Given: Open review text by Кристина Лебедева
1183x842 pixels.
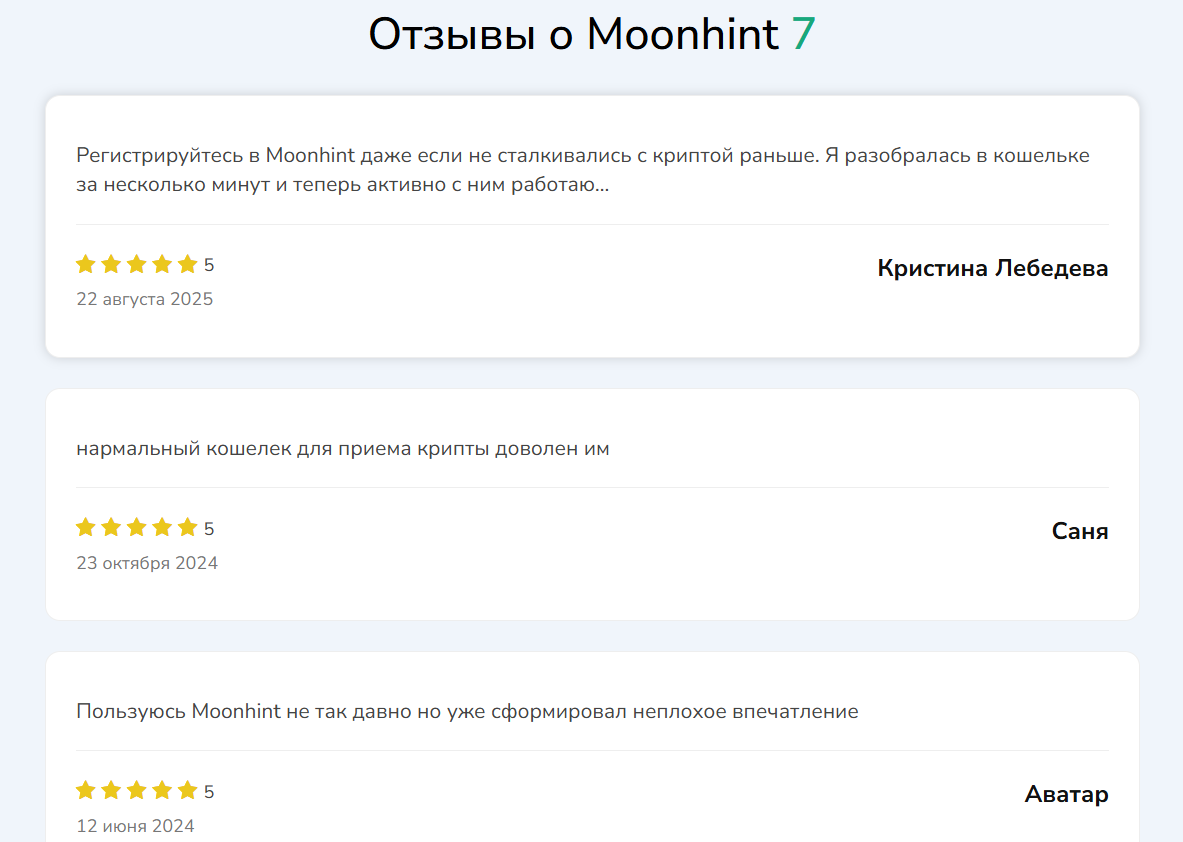Looking at the screenshot, I should (x=582, y=170).
